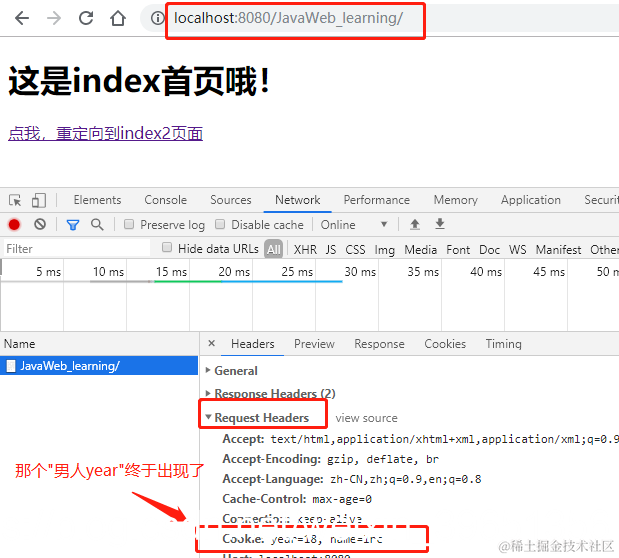Filter requests by WS
The width and height of the screenshot is (619, 558).
coord(517,249)
